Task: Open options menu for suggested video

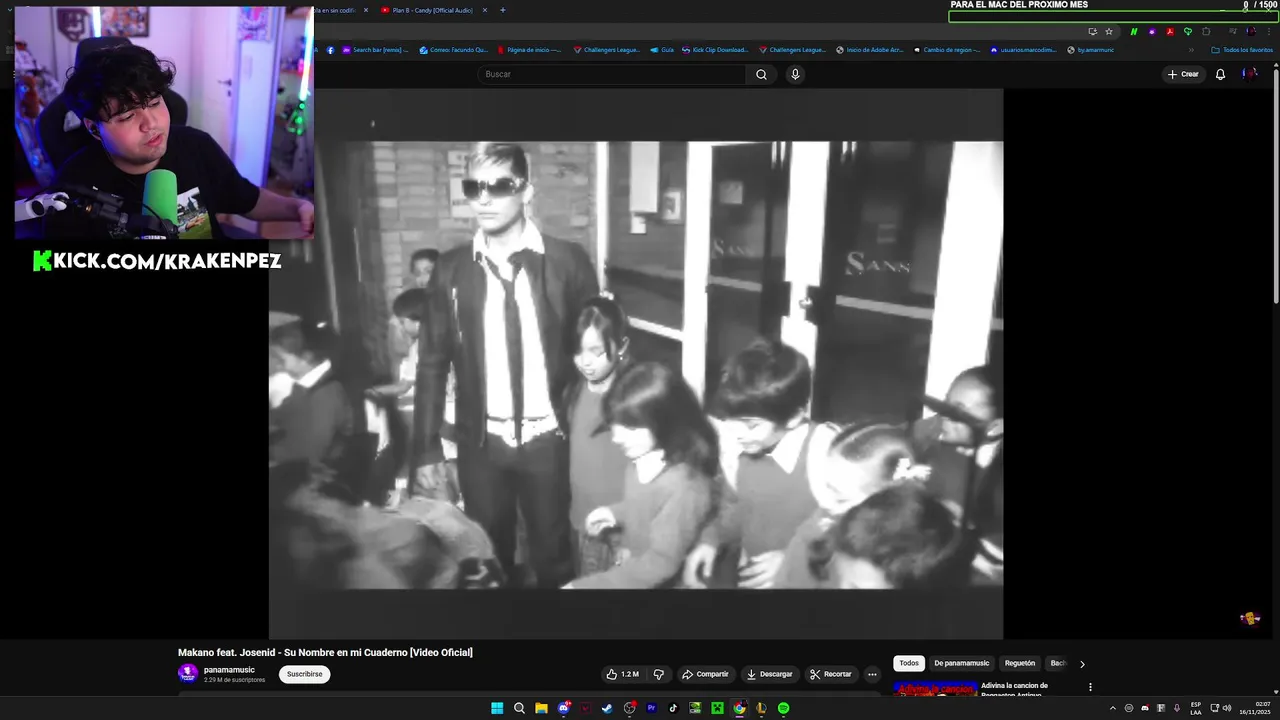Action: pyautogui.click(x=1090, y=687)
